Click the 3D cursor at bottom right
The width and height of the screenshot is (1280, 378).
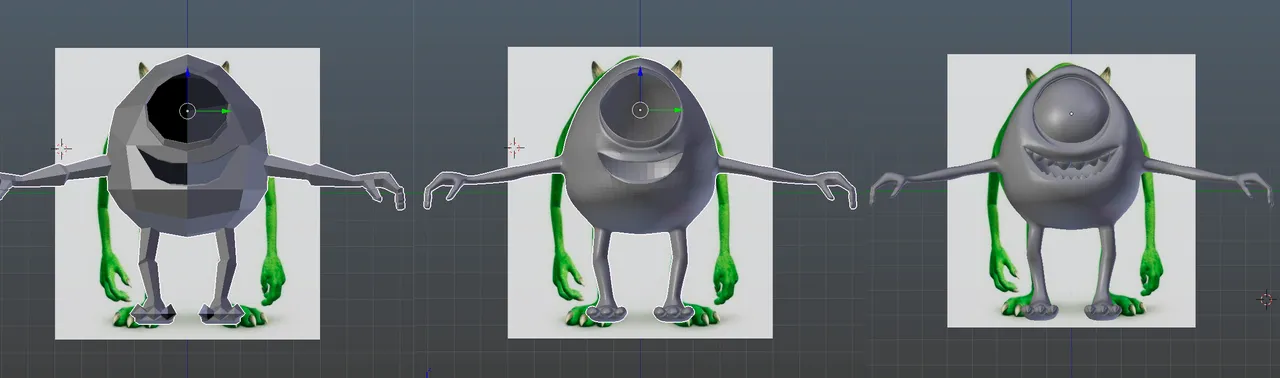1266,299
